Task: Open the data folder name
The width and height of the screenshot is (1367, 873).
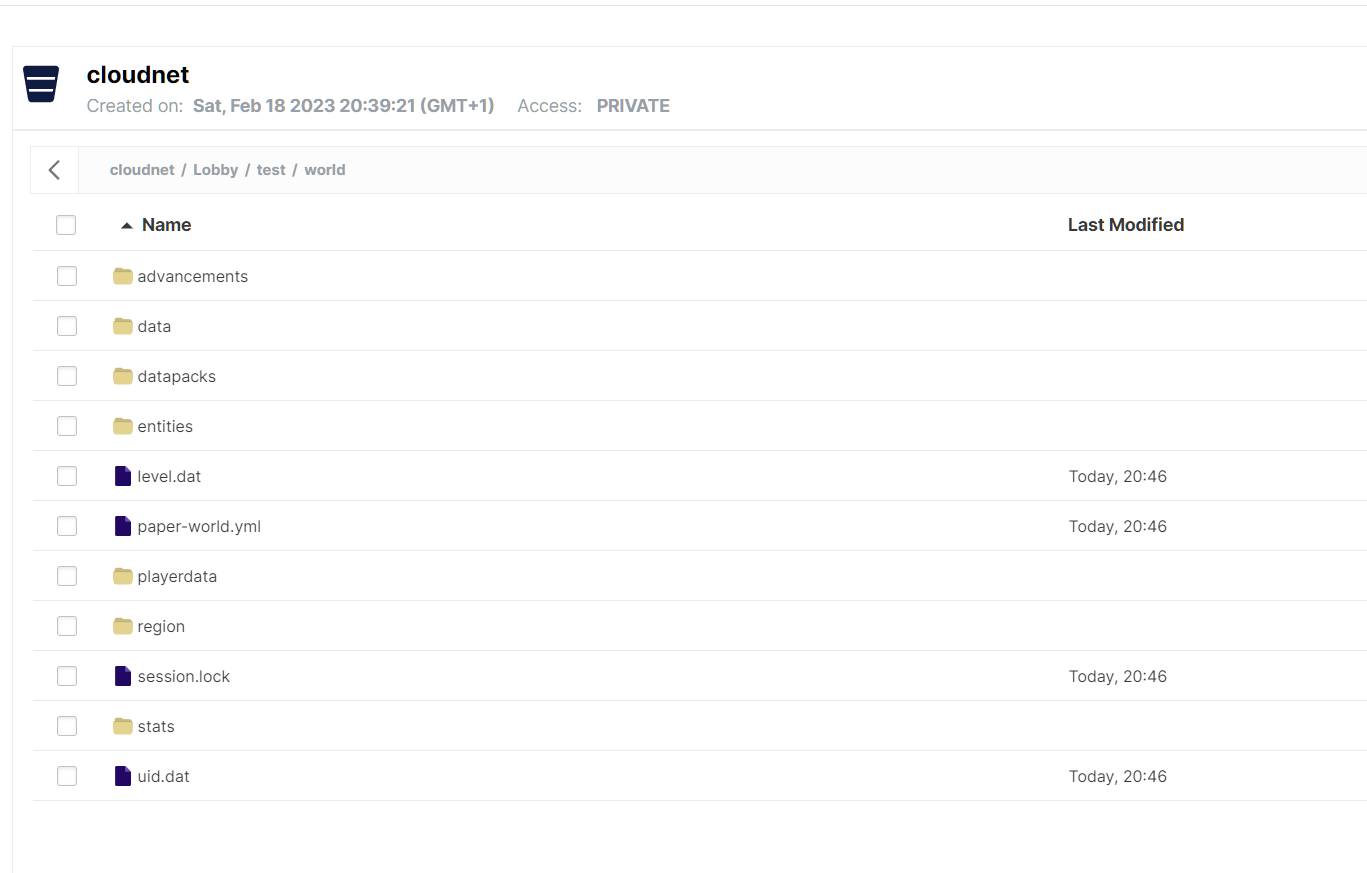Action: (154, 326)
